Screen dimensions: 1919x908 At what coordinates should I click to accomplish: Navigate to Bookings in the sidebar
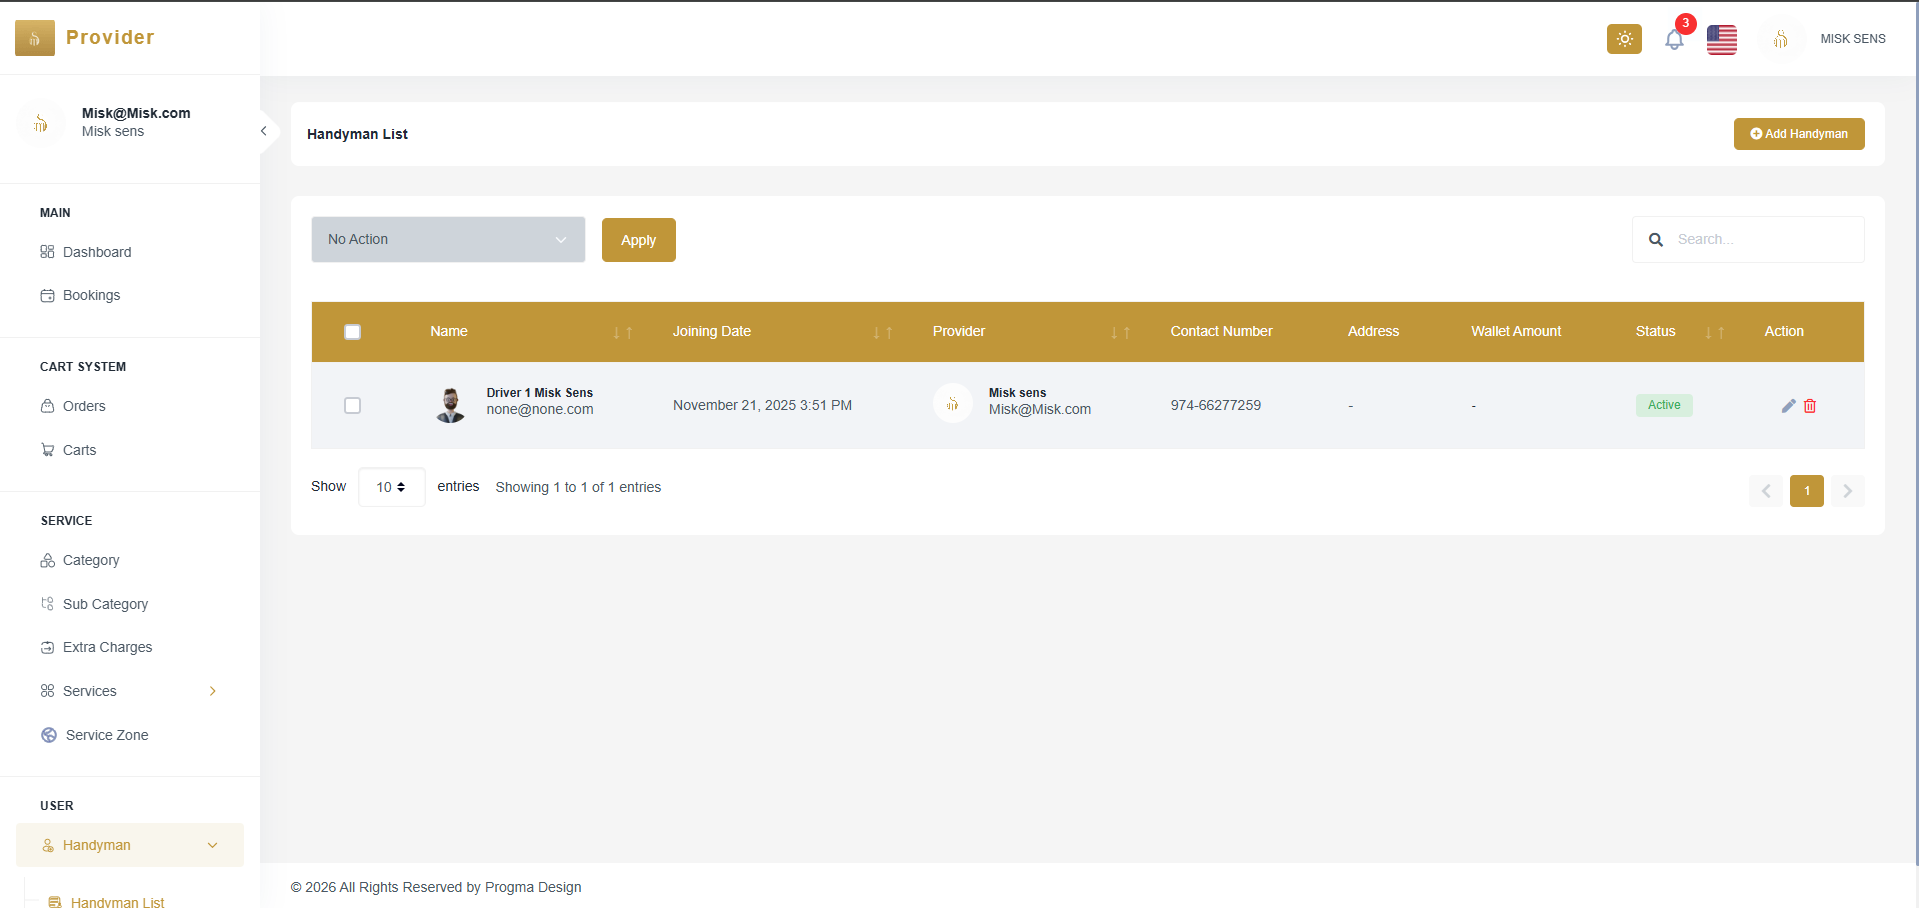click(91, 295)
